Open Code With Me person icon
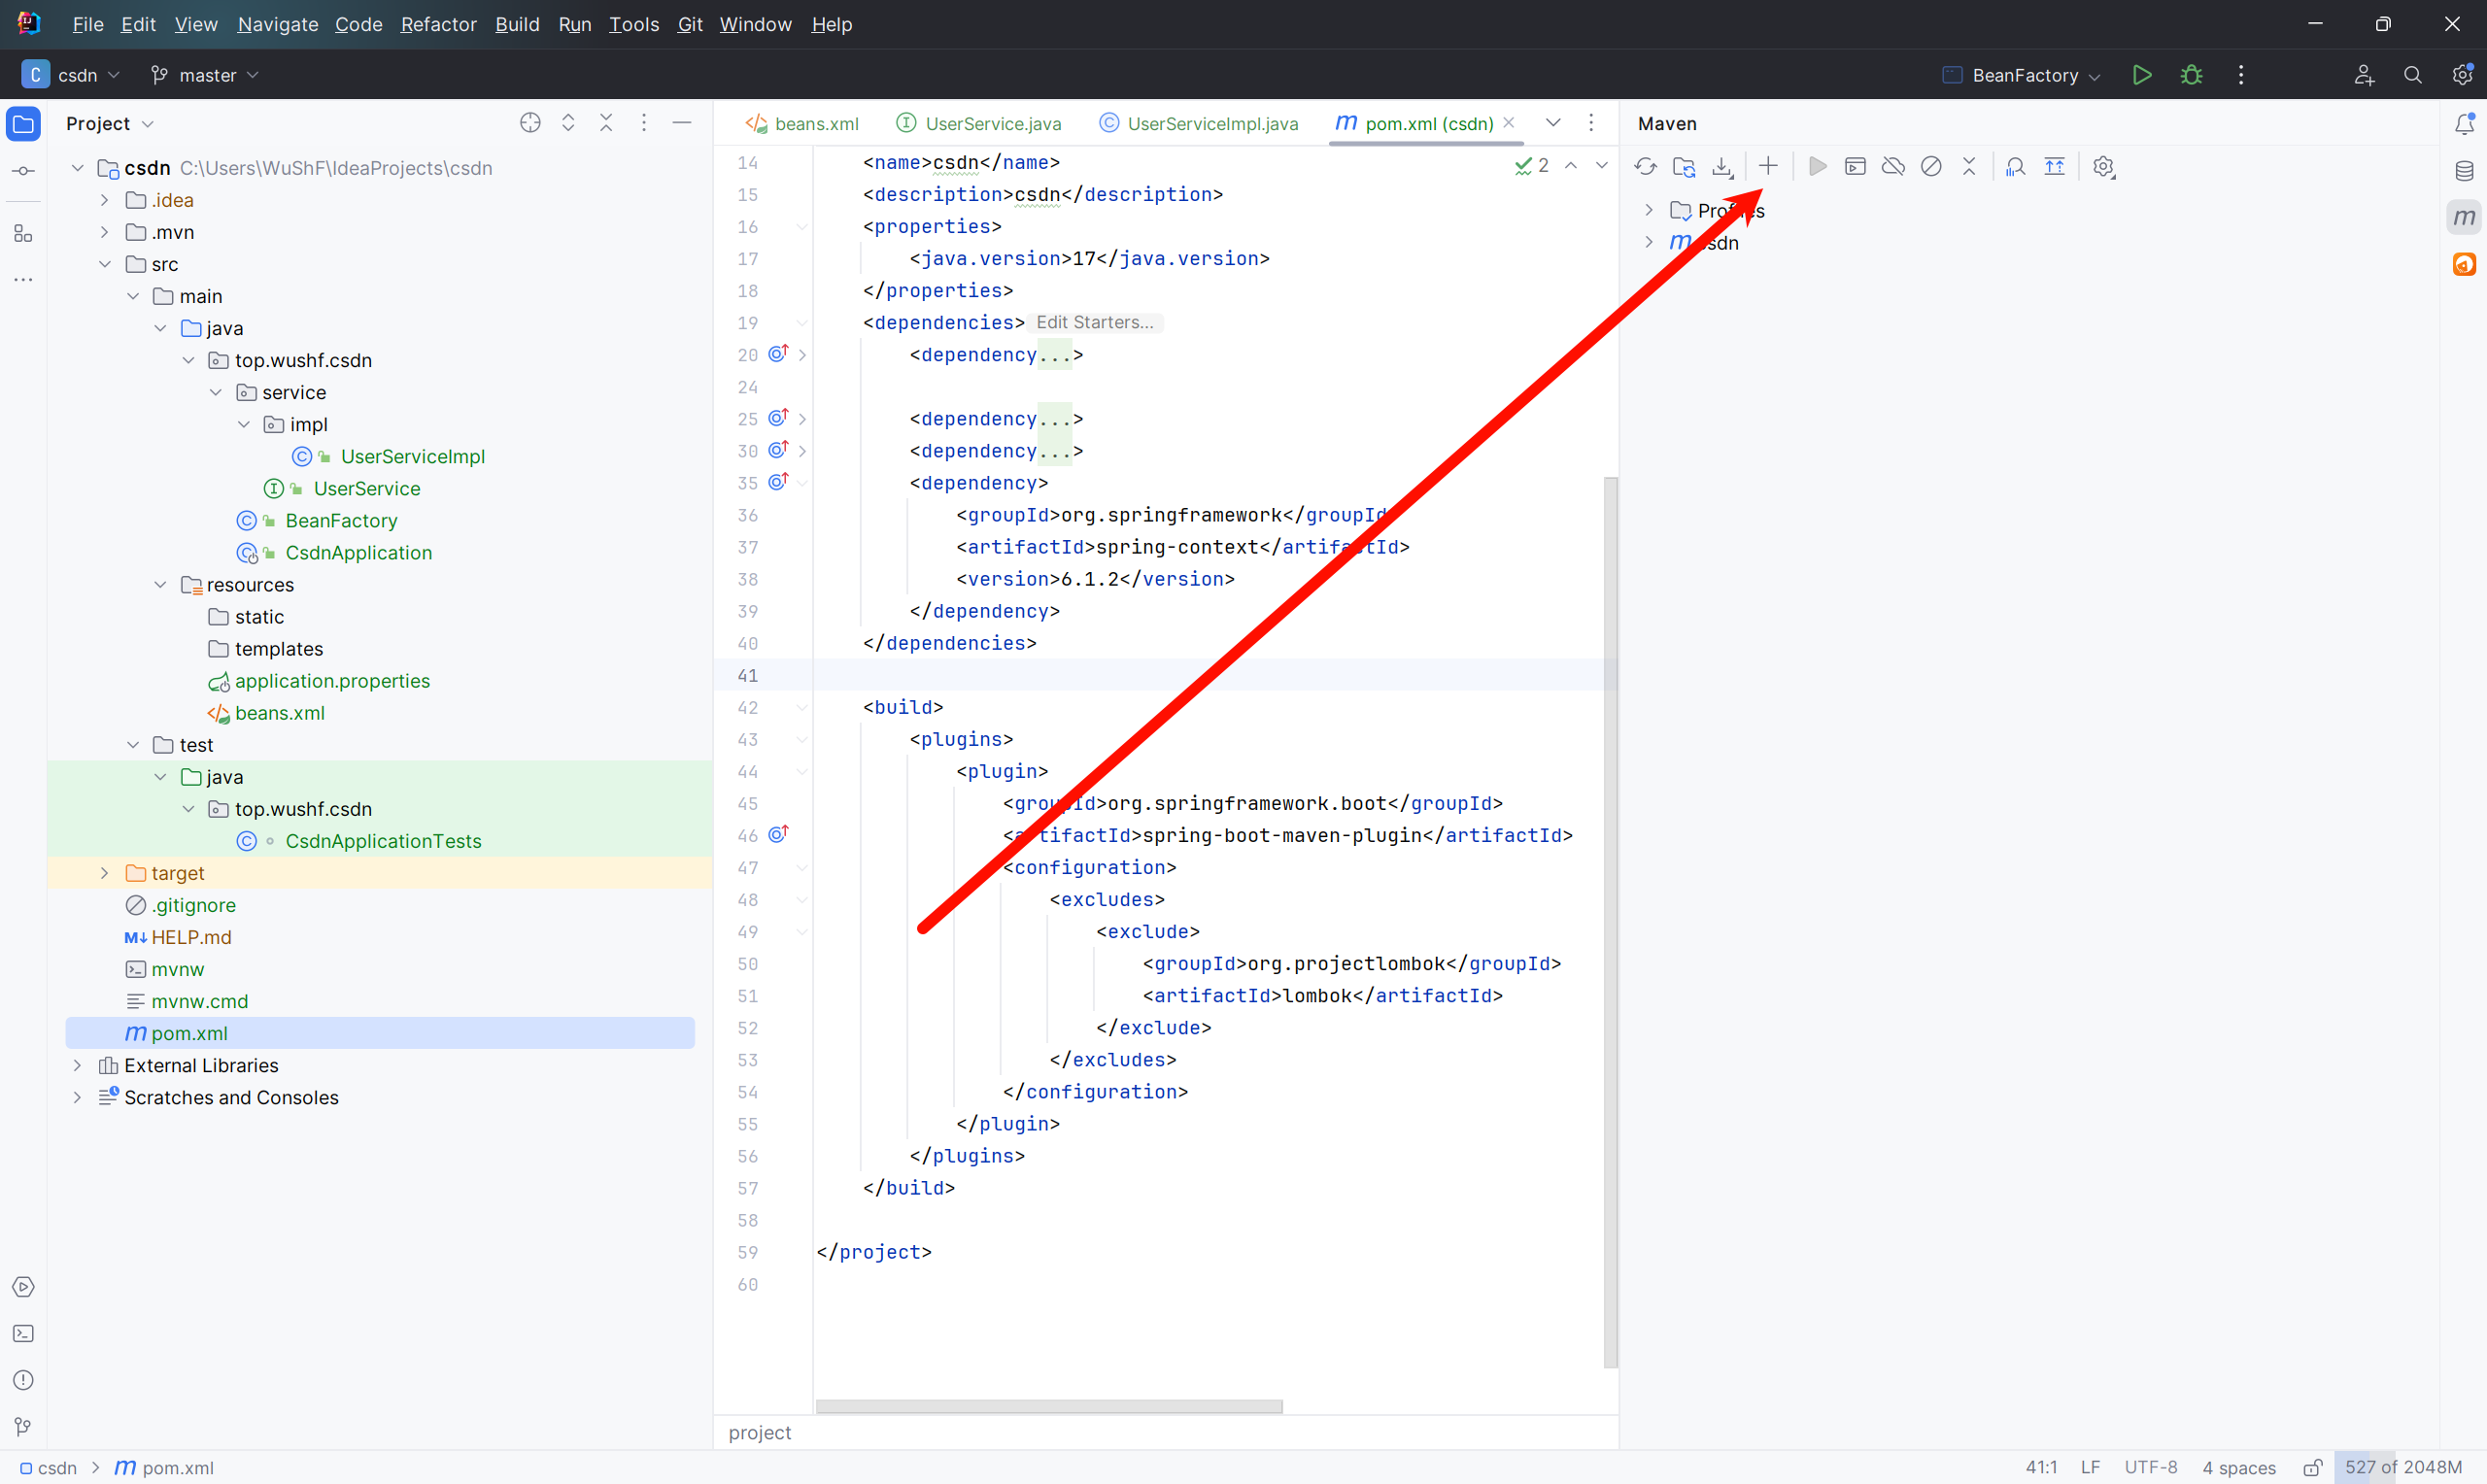The image size is (2487, 1484). coord(2364,75)
